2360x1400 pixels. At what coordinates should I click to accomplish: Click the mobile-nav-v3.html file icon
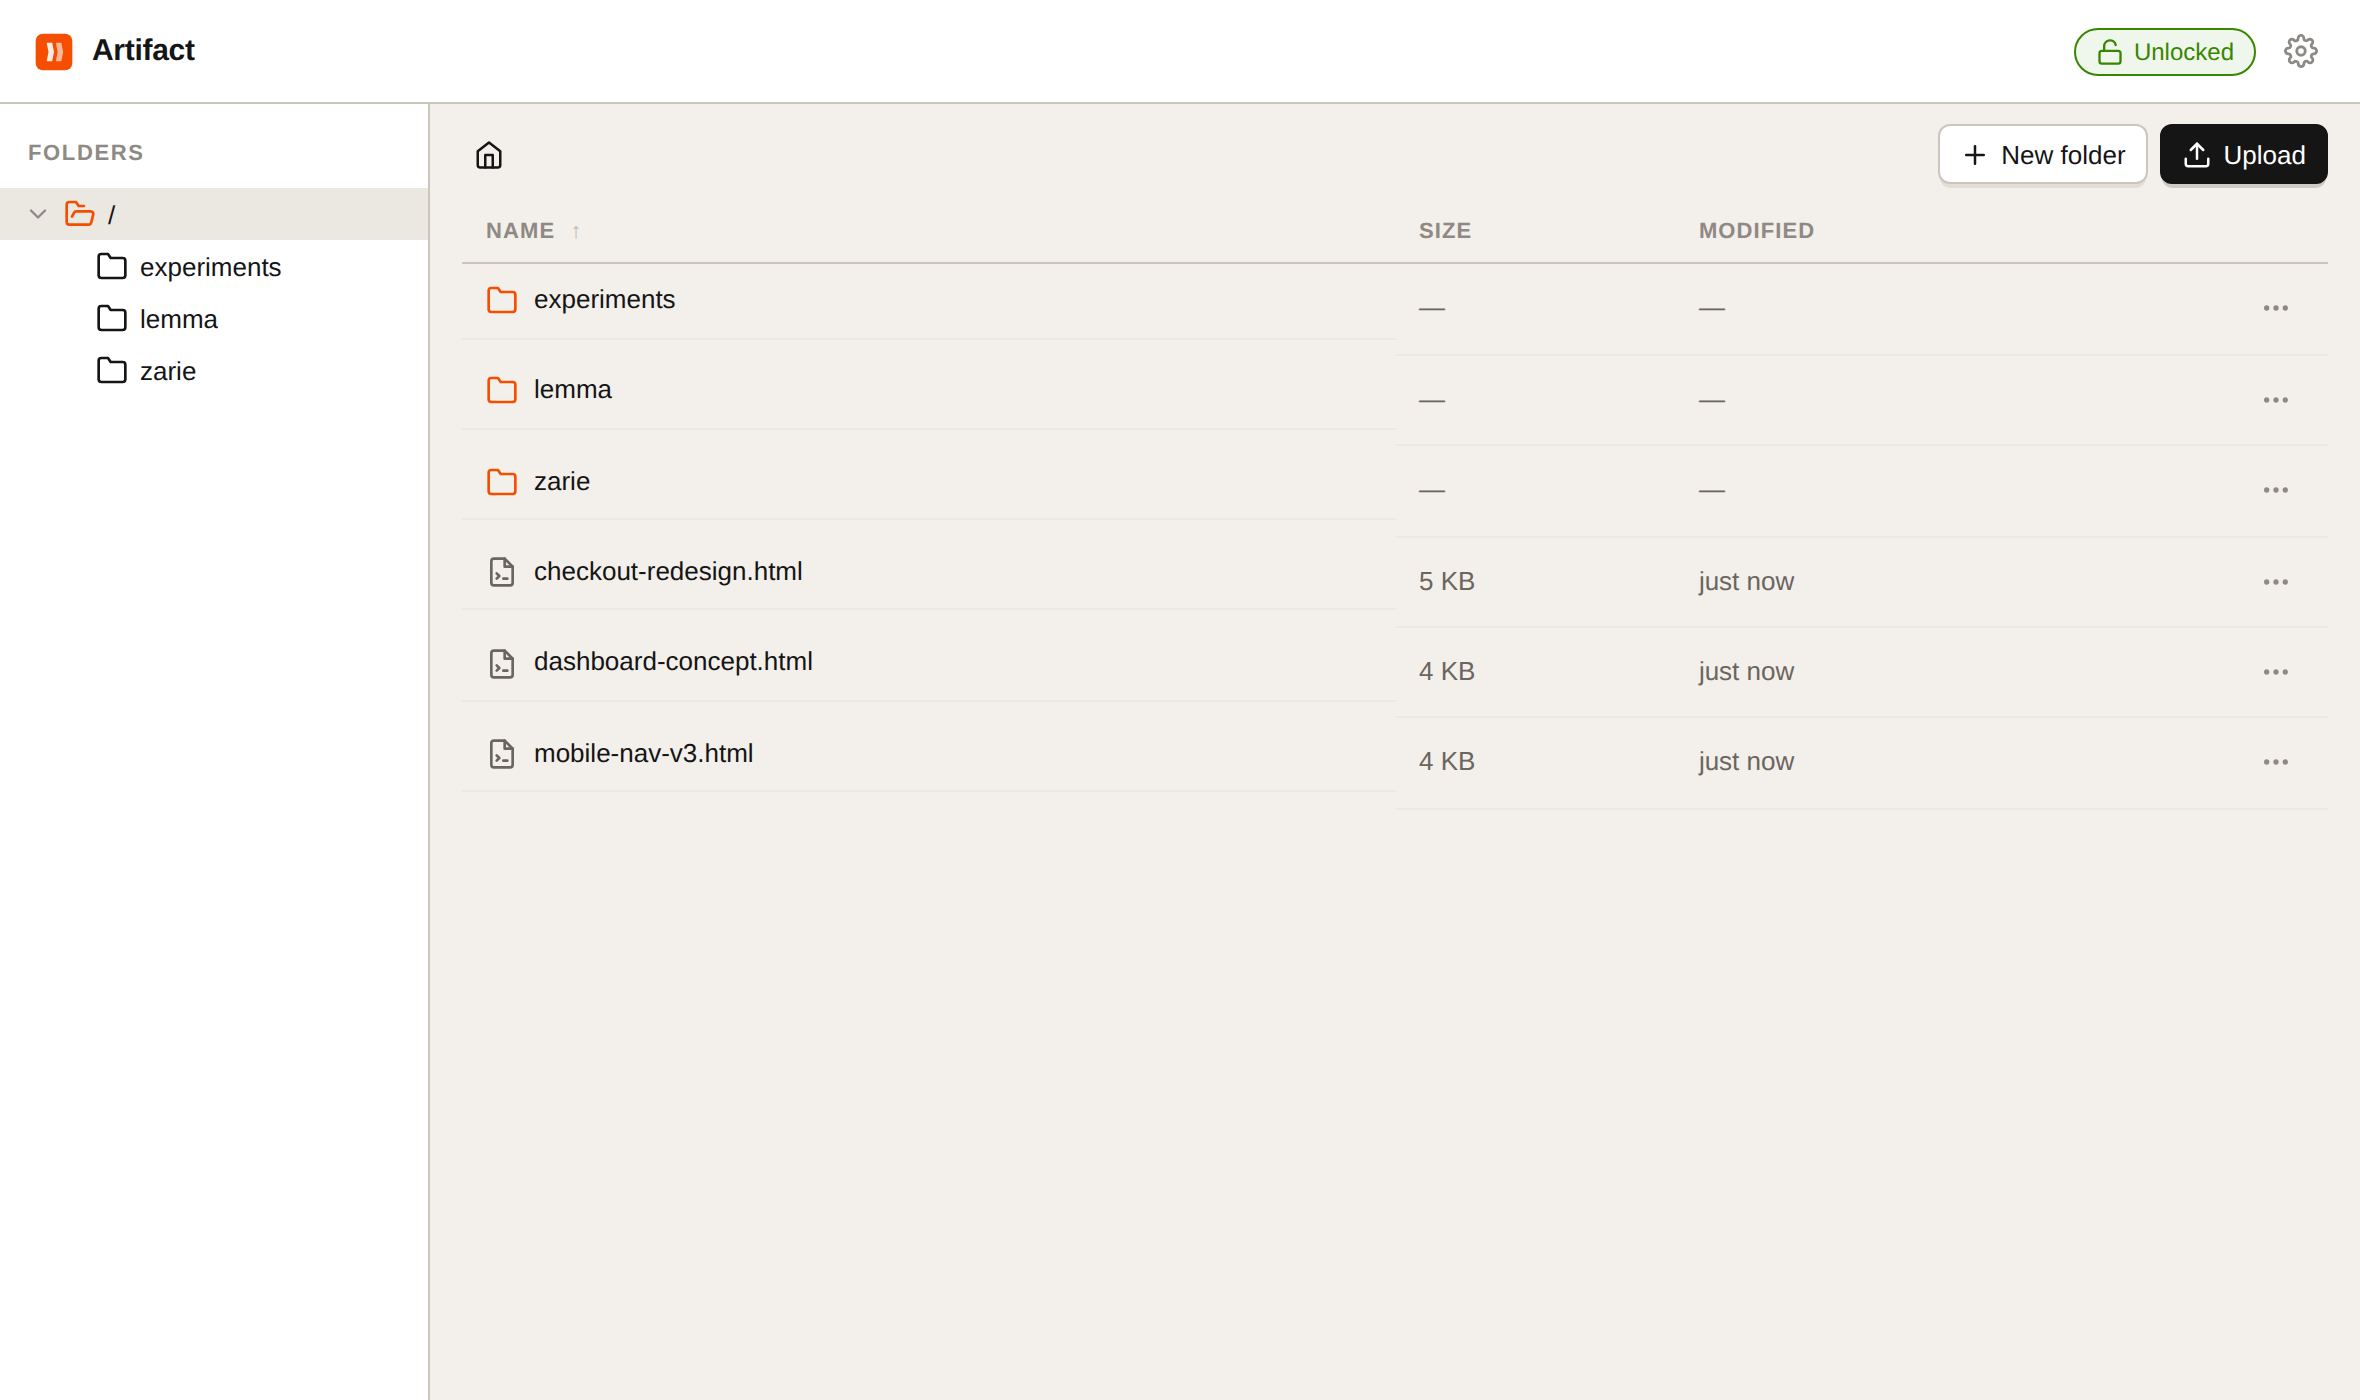point(502,754)
